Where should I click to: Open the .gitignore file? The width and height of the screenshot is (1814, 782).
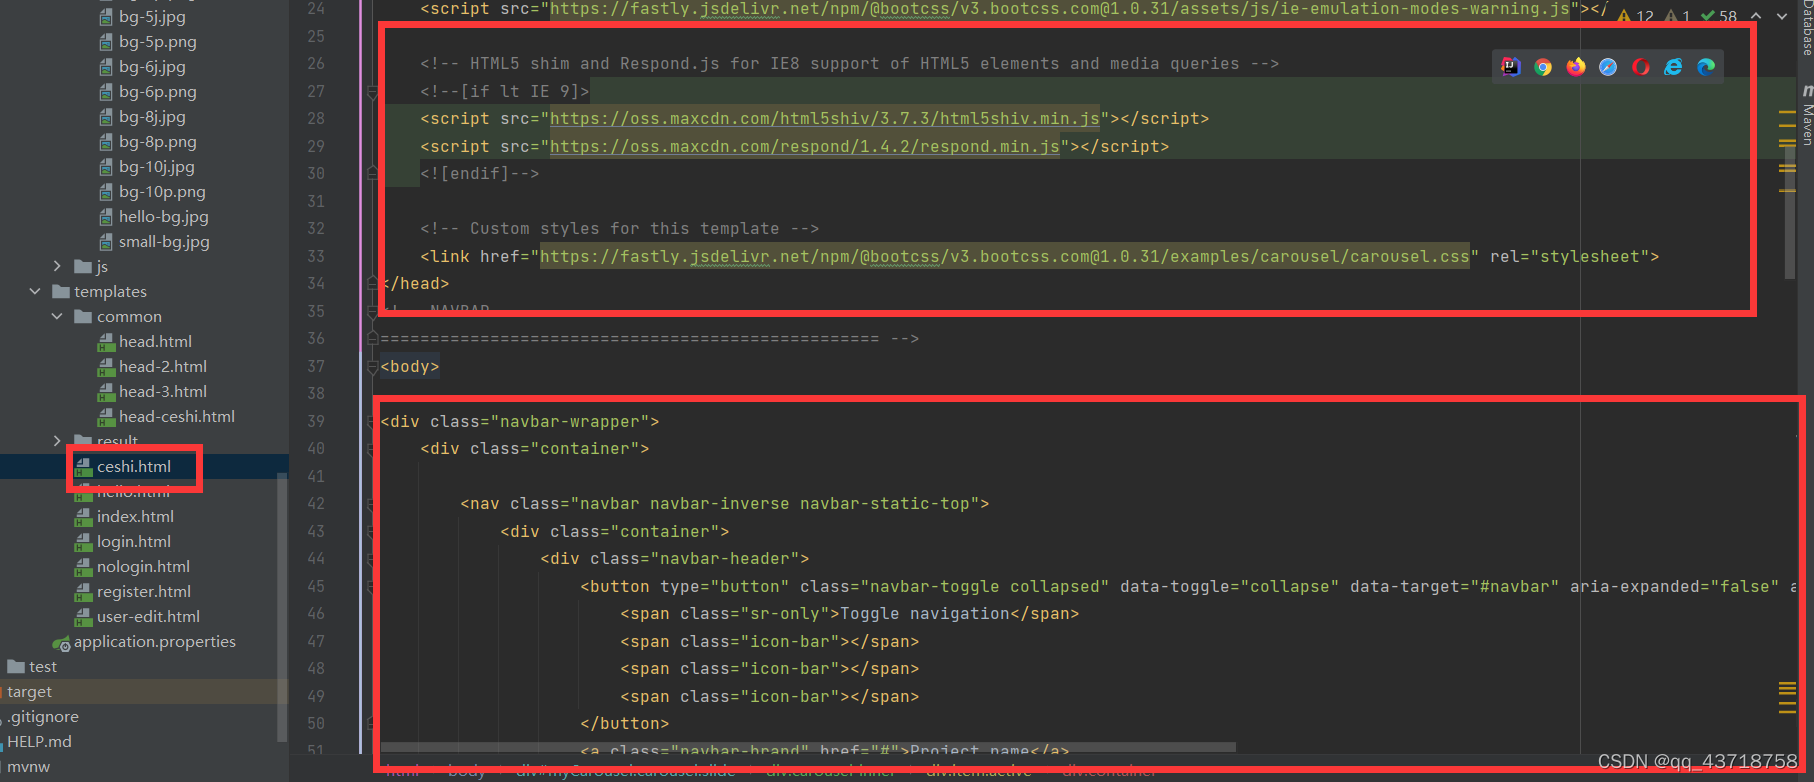(x=43, y=717)
